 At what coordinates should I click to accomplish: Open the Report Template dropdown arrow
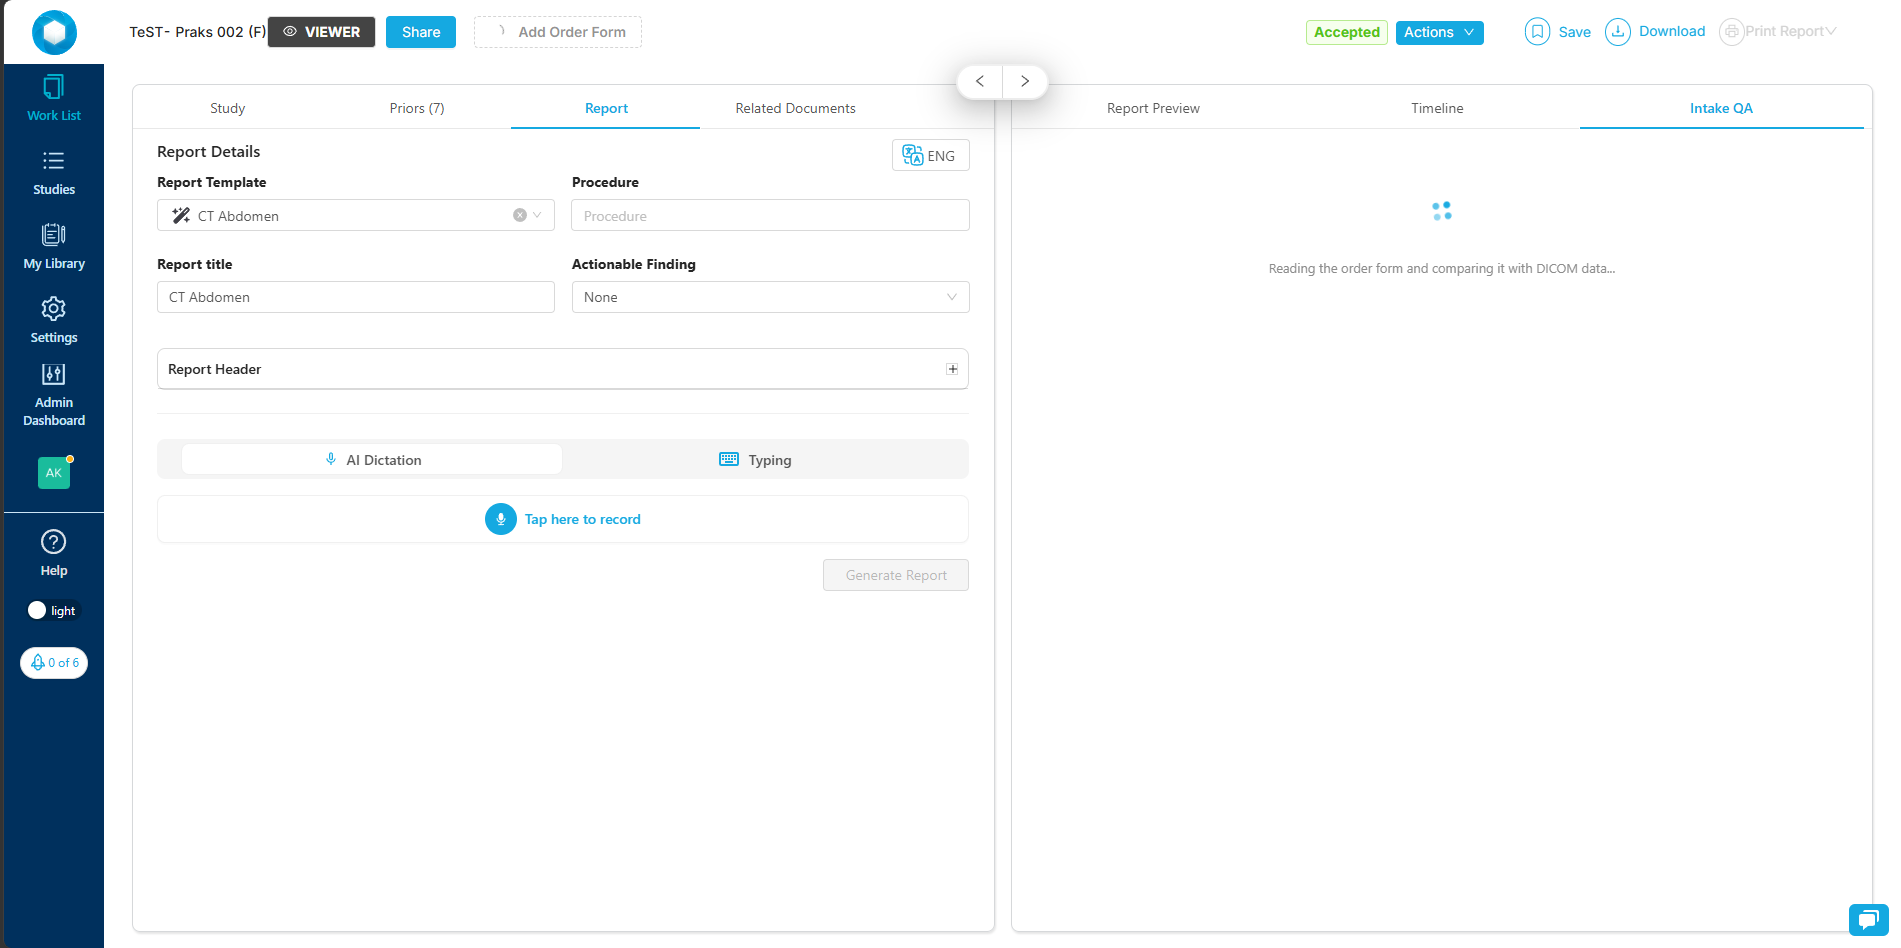[537, 215]
